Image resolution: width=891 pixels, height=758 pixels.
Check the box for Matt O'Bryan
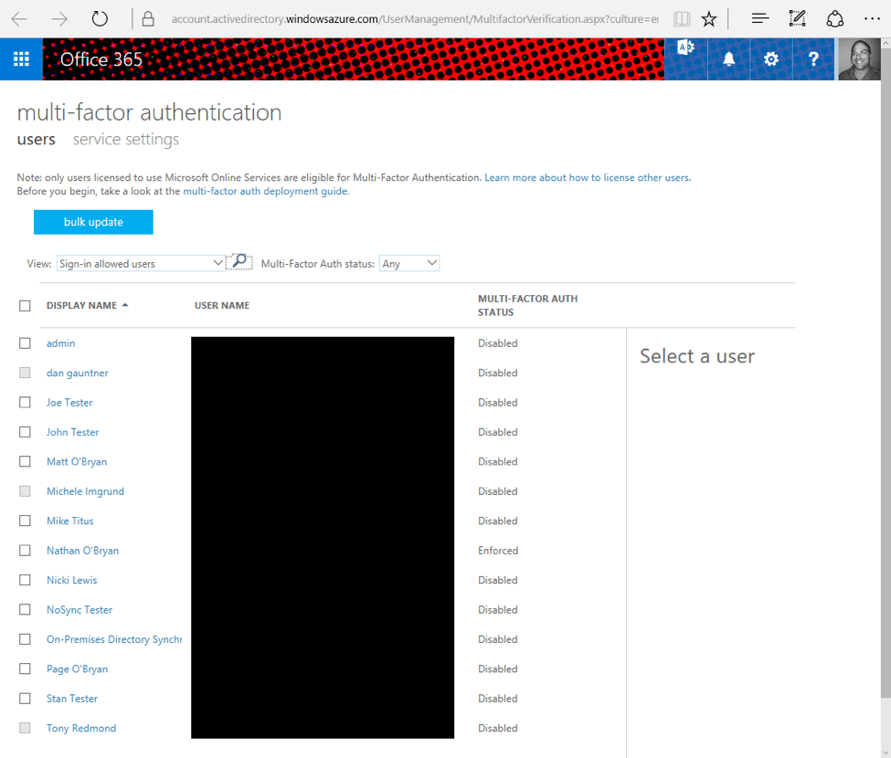(x=24, y=461)
